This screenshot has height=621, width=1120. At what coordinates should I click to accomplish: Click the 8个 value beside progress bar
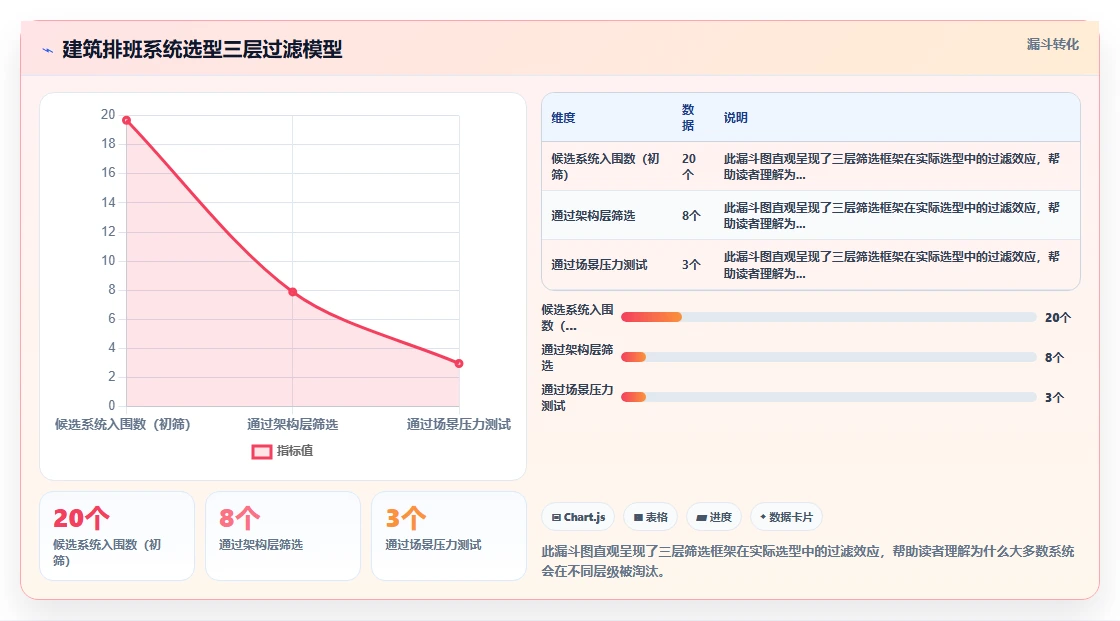click(1054, 358)
